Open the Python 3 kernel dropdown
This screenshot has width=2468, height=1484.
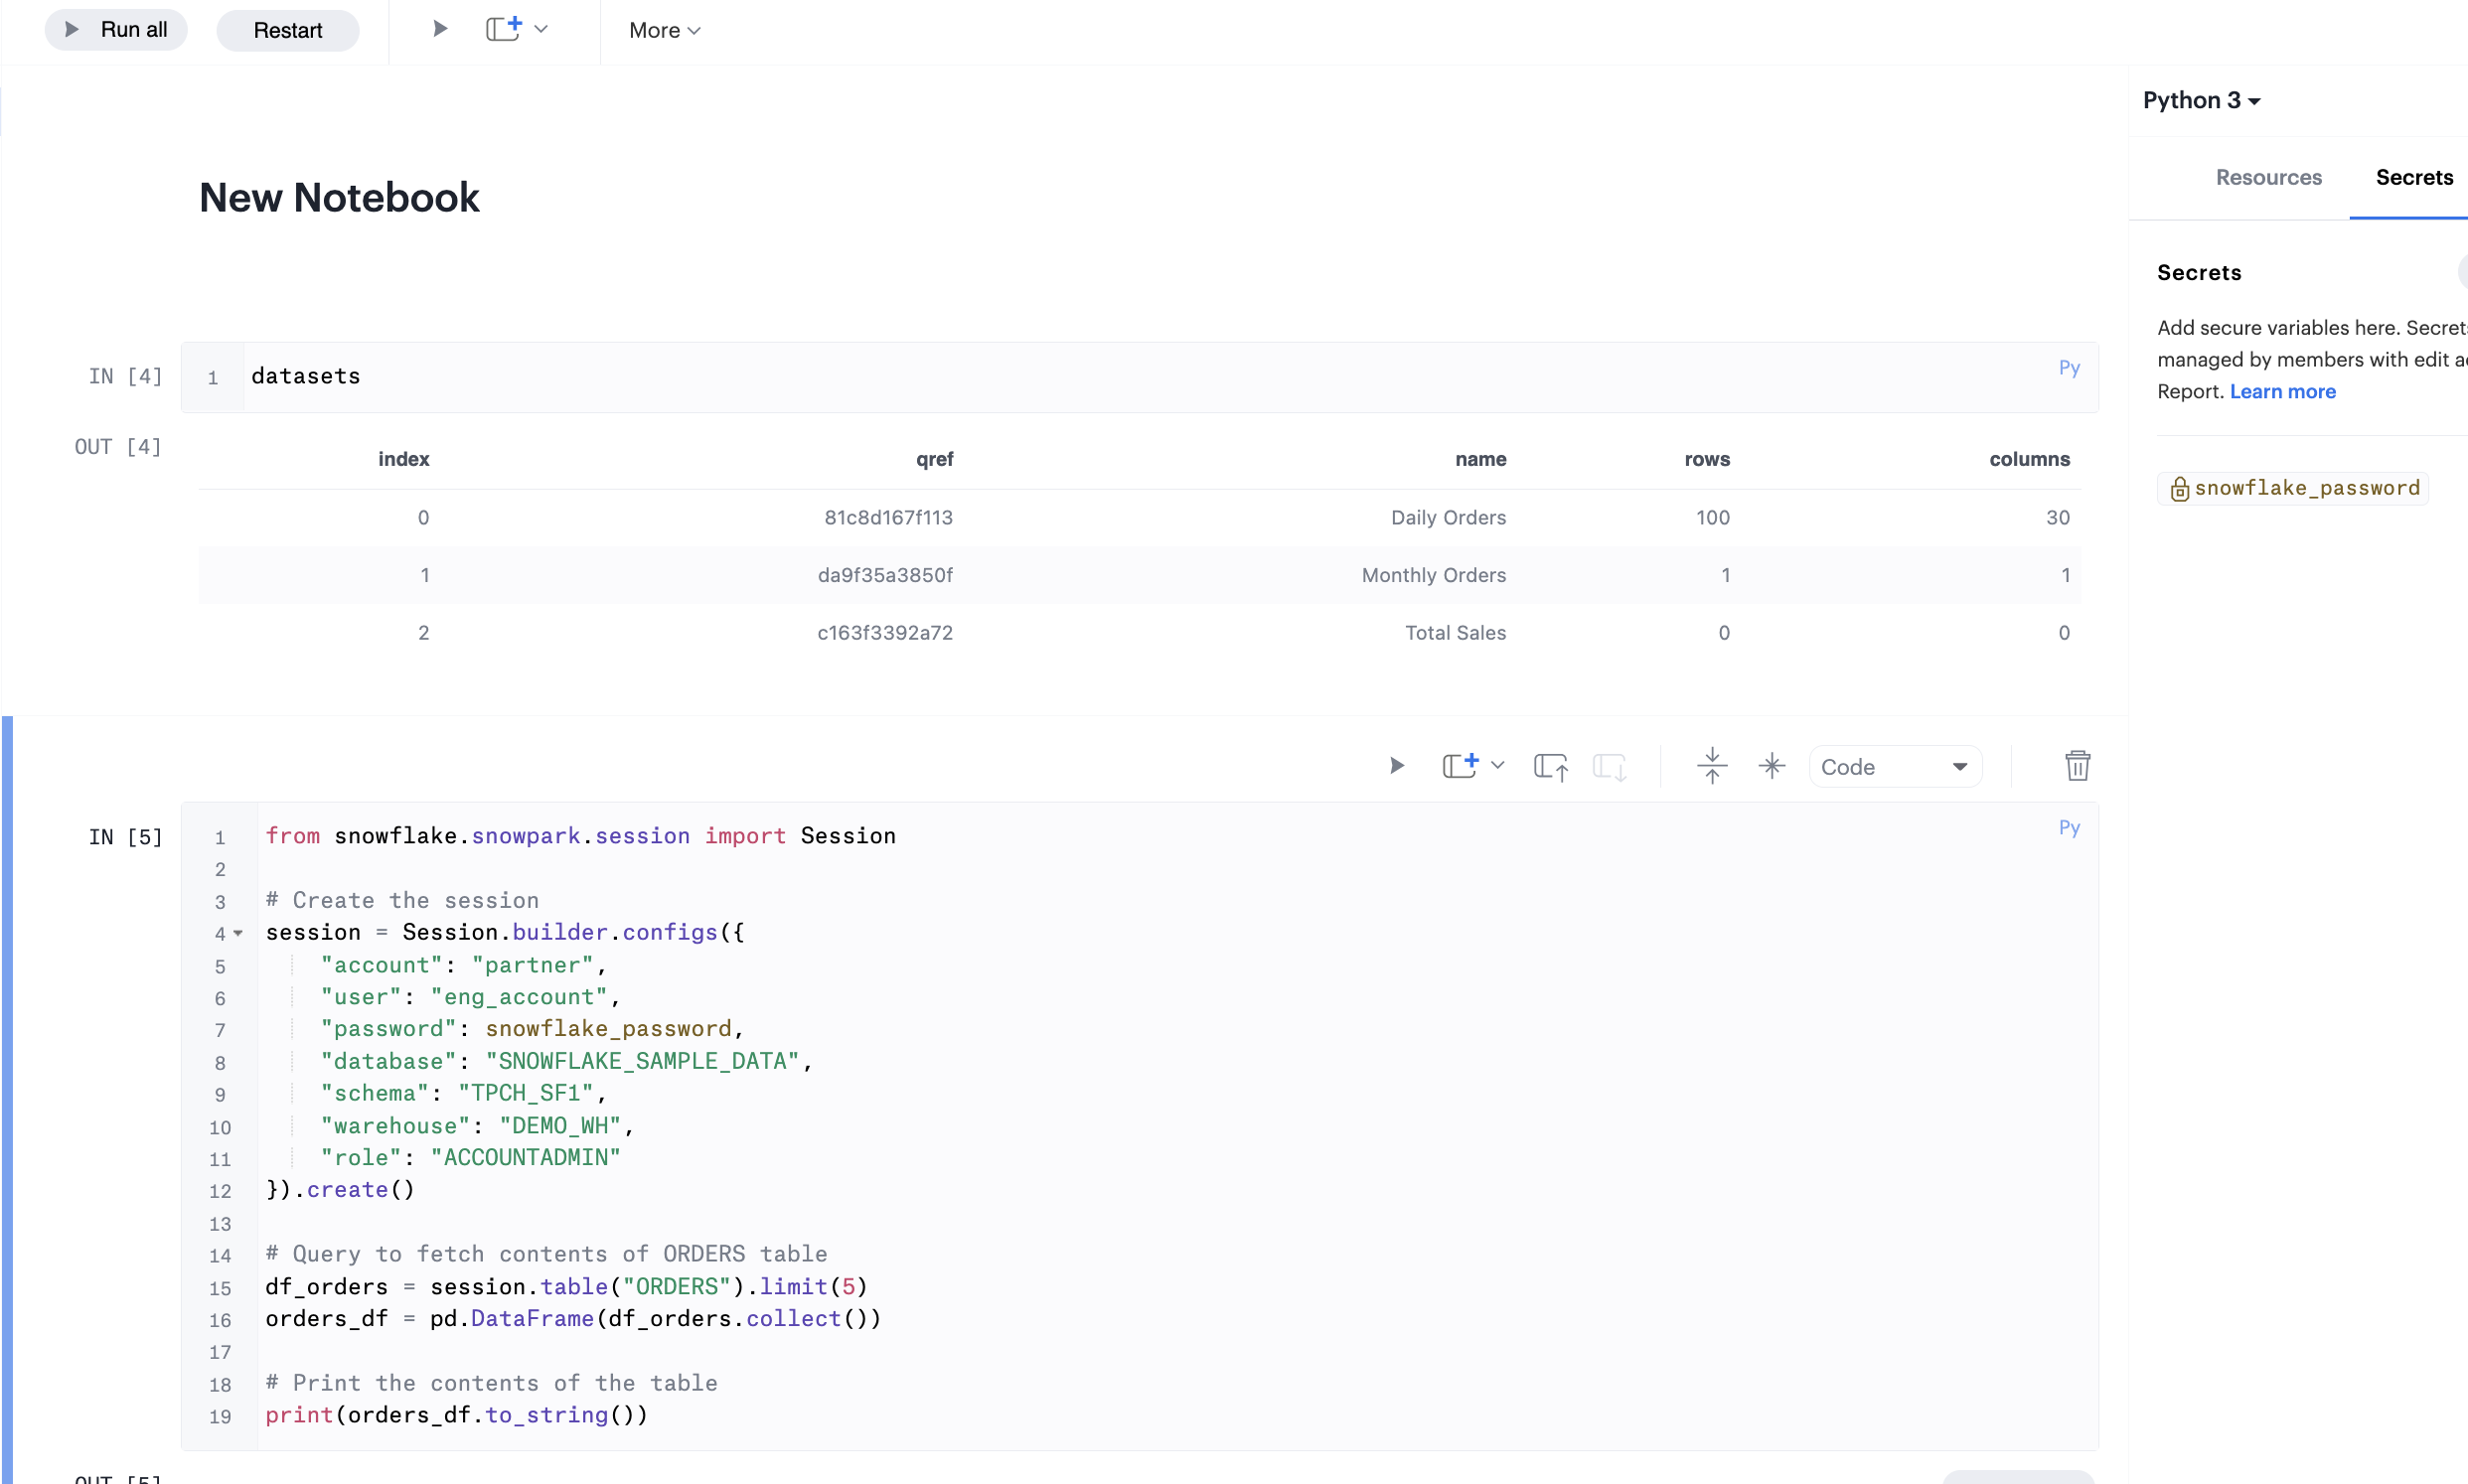(x=2201, y=100)
